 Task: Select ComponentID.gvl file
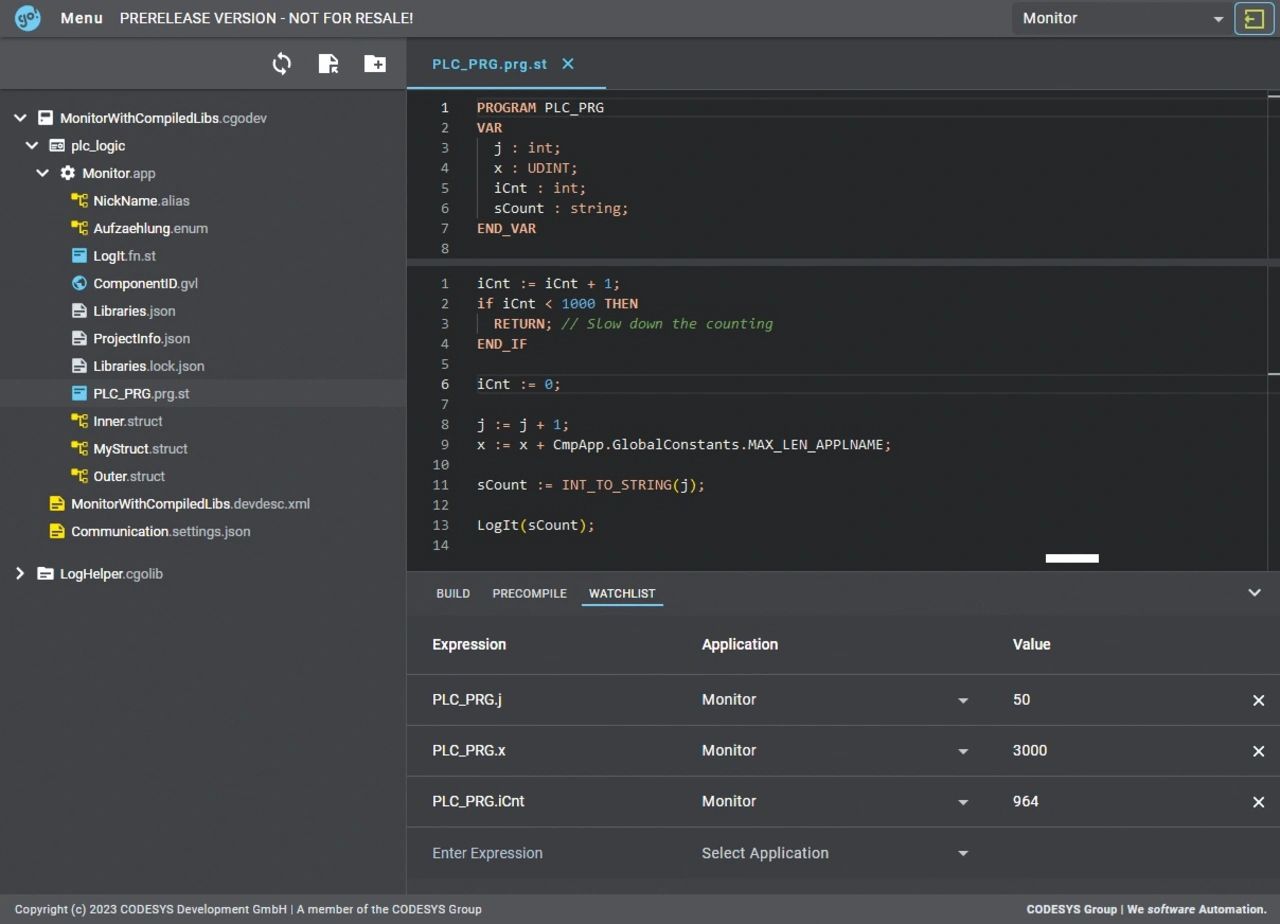145,284
